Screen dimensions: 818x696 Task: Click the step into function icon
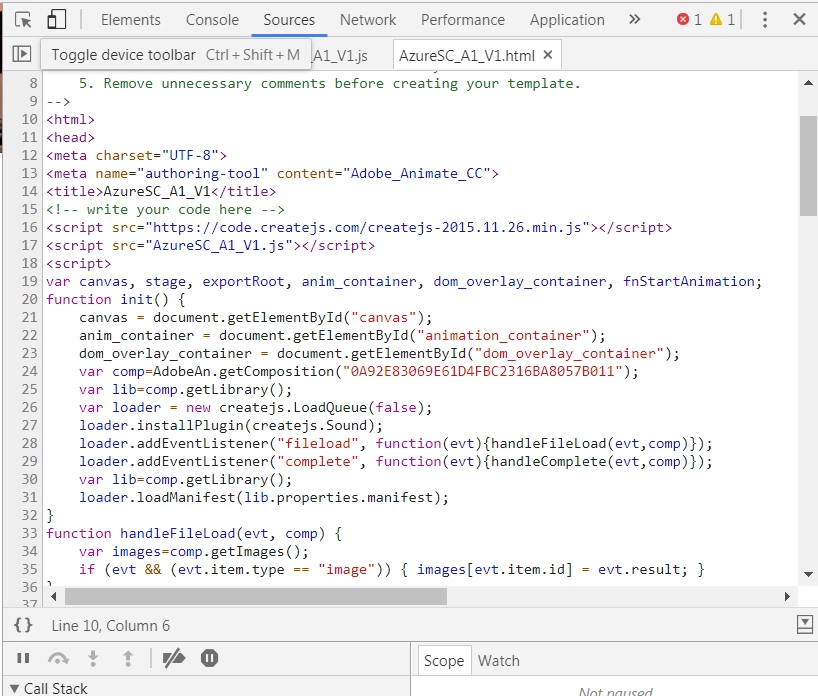click(x=93, y=658)
